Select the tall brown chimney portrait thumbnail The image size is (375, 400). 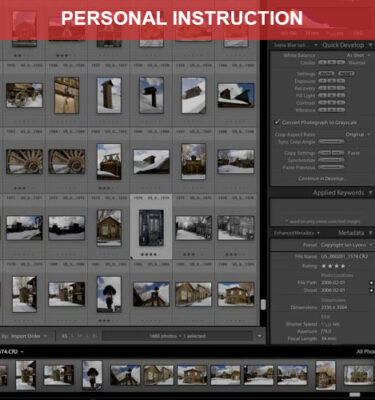(109, 95)
